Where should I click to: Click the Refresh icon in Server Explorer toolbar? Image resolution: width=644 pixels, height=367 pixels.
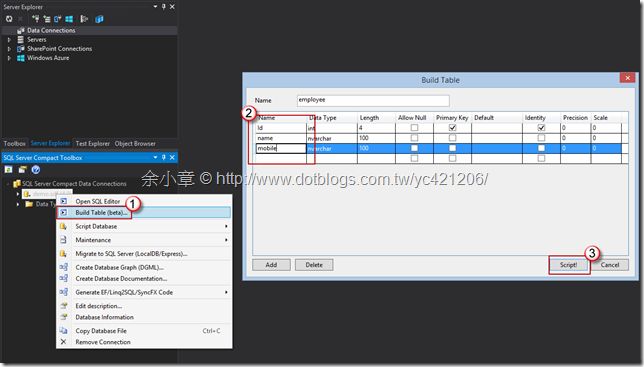coord(9,19)
